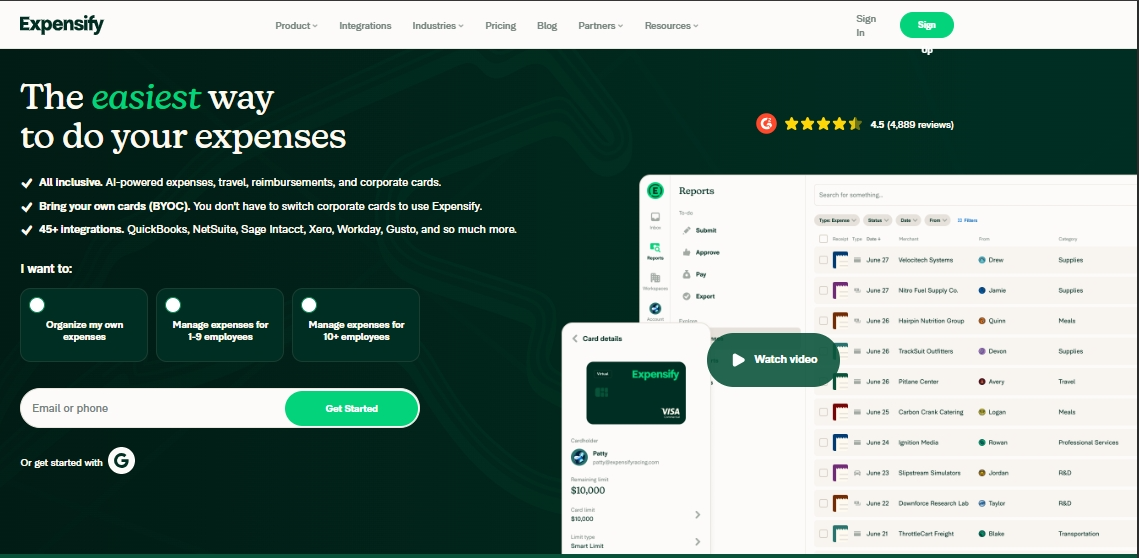
Task: Check the Pitlane Center row checkbox
Action: point(823,381)
